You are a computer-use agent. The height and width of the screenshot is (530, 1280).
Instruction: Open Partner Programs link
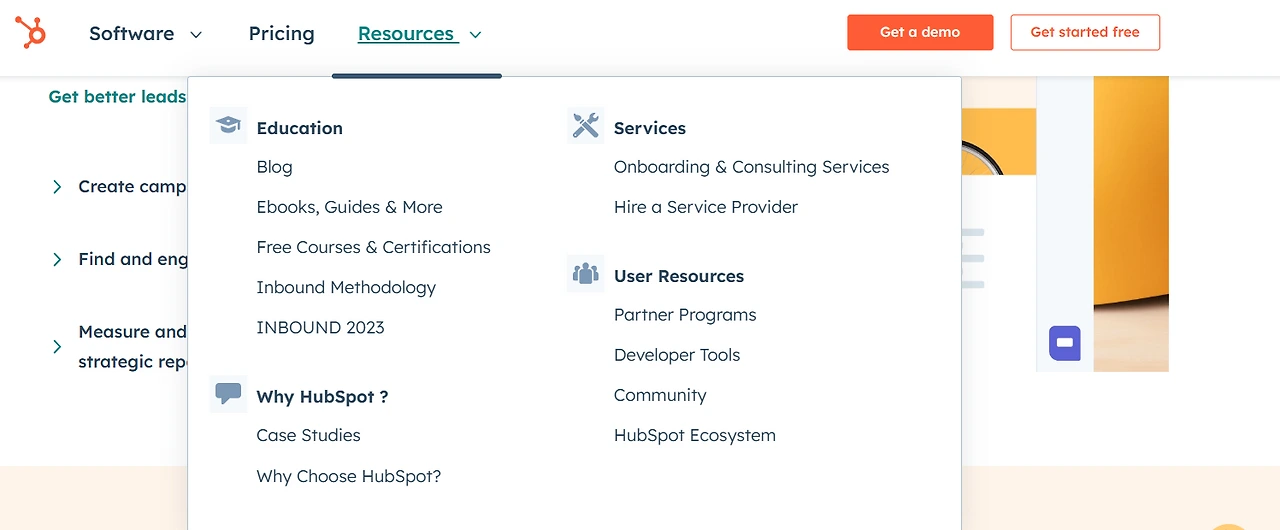tap(685, 315)
